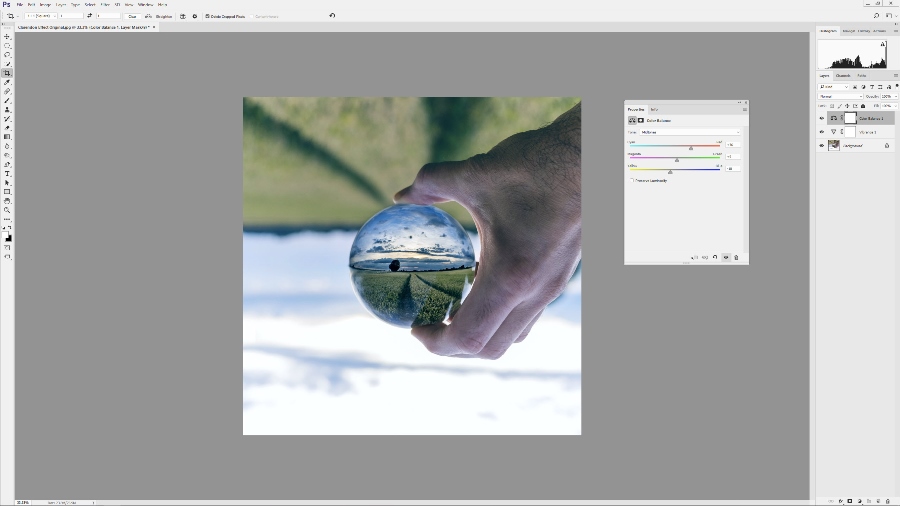Select the Type tool

(x=7, y=174)
